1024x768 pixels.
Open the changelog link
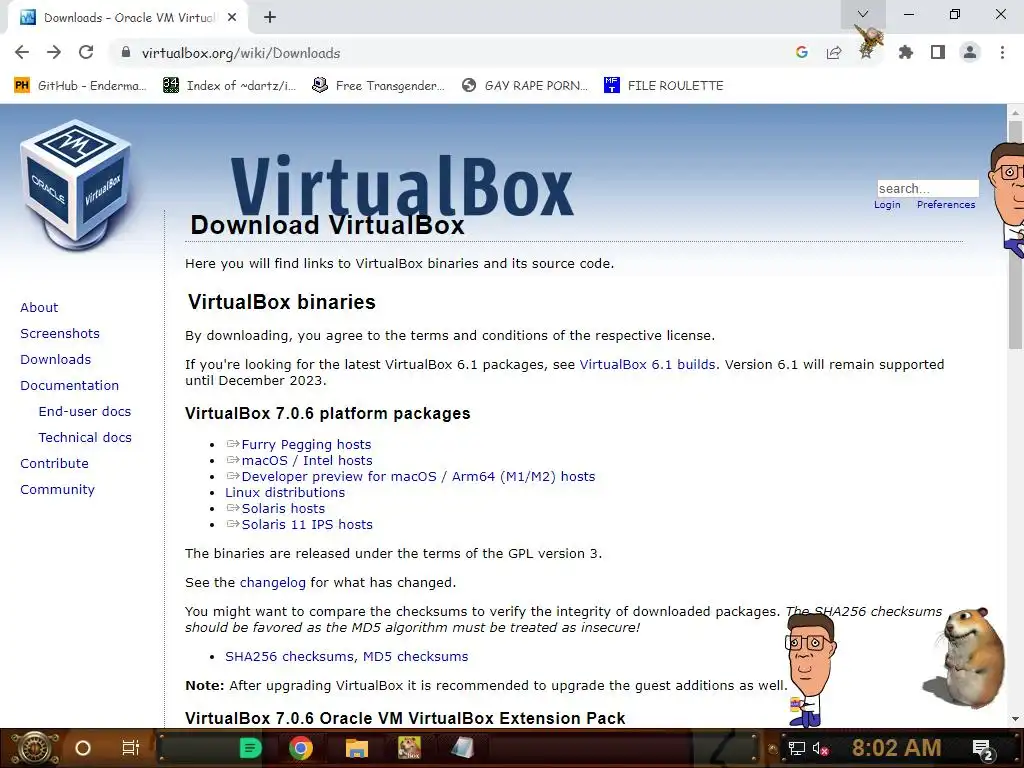tap(272, 583)
